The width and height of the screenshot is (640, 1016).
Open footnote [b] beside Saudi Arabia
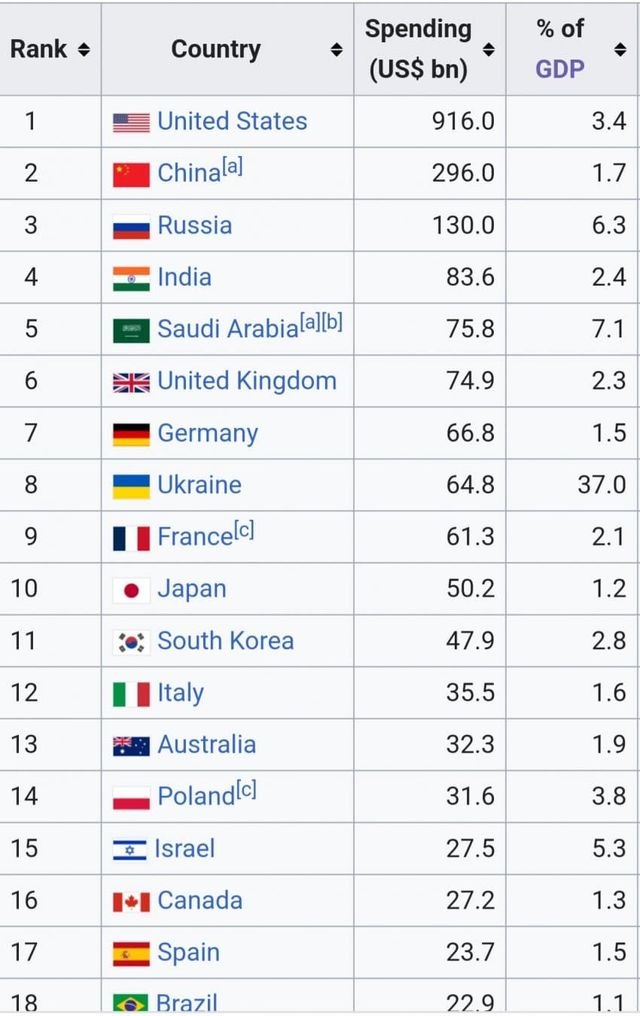332,322
